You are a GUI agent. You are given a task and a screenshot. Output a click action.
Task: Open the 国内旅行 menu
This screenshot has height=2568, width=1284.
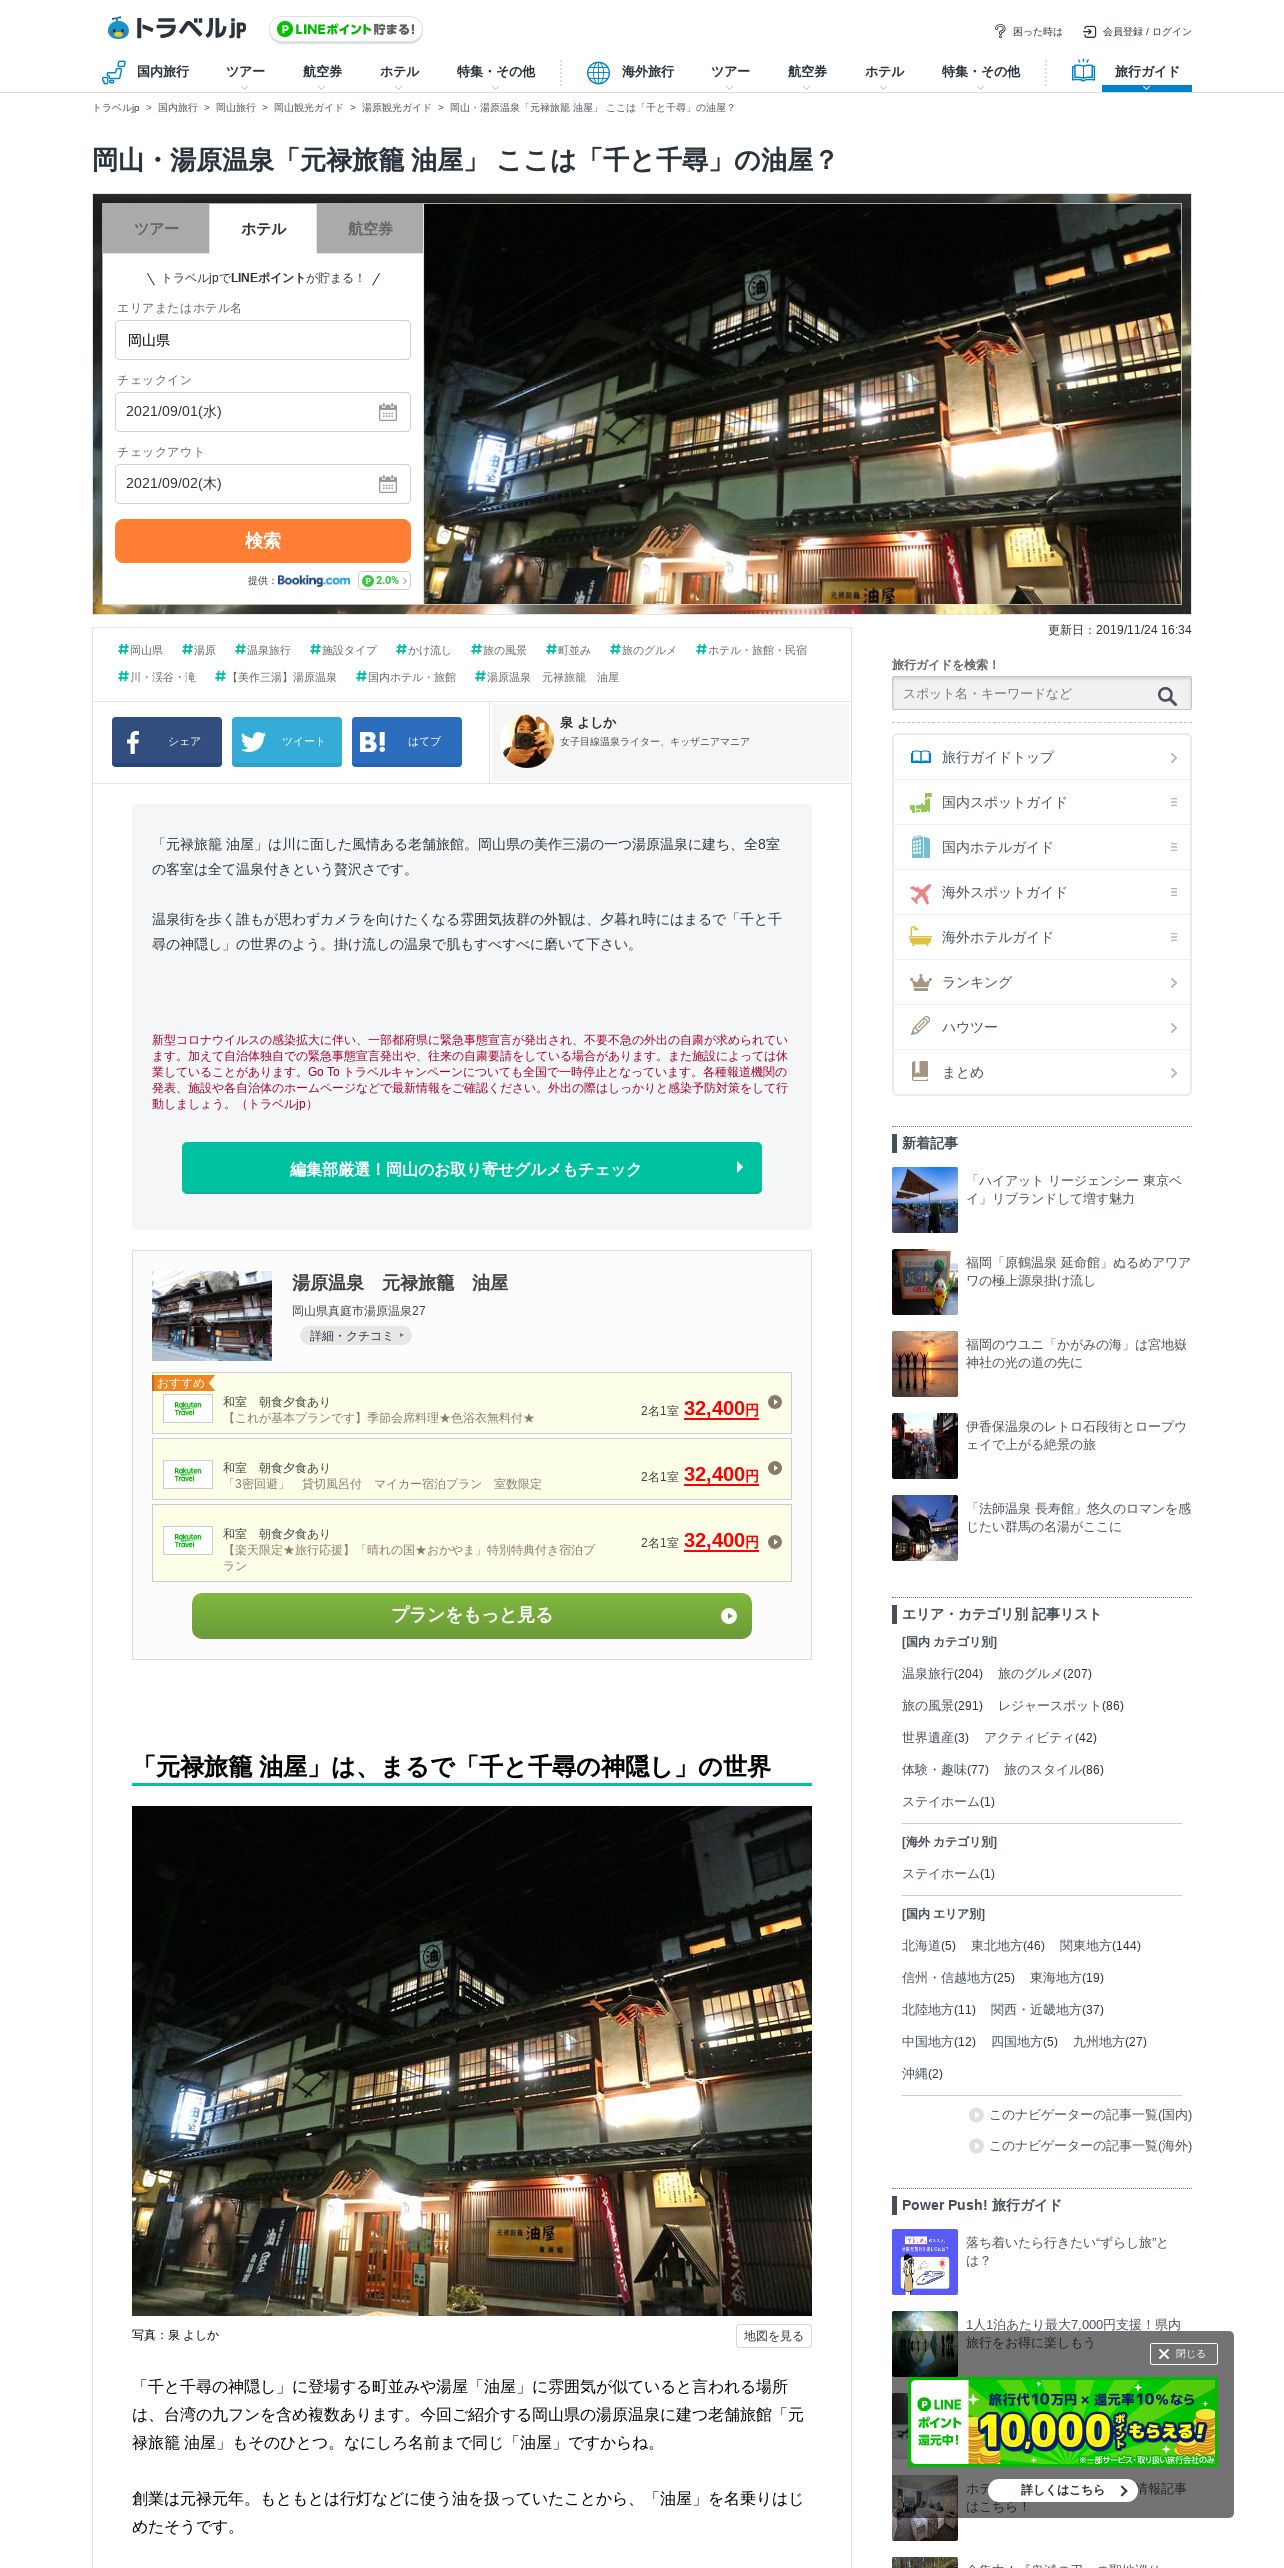click(146, 72)
